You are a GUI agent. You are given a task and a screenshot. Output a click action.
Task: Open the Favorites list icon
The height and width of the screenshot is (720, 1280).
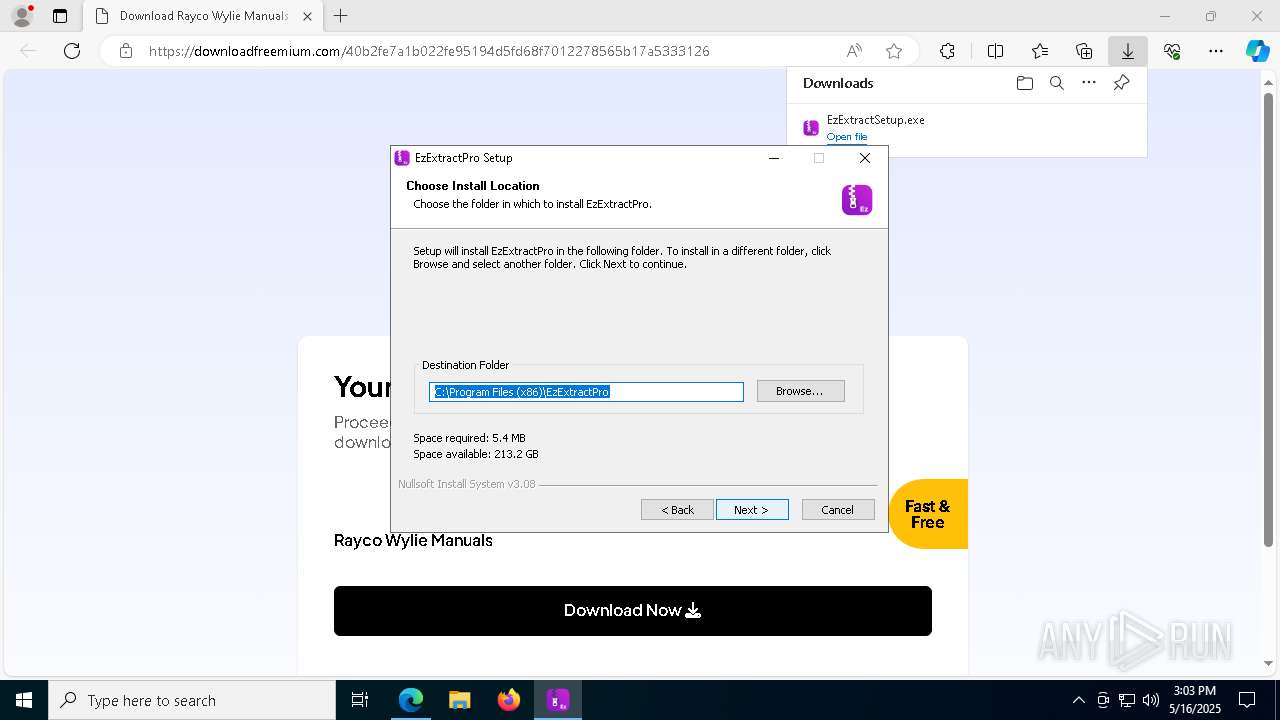pyautogui.click(x=1040, y=51)
